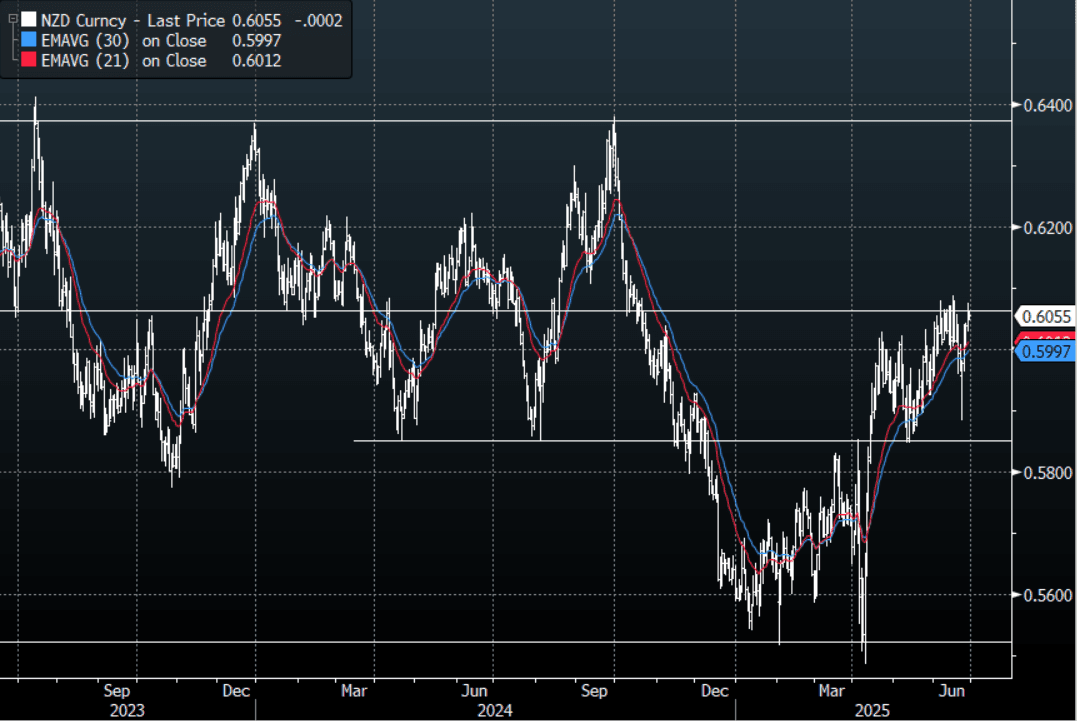Click the red EMAVG (21) swatch

pos(29,61)
